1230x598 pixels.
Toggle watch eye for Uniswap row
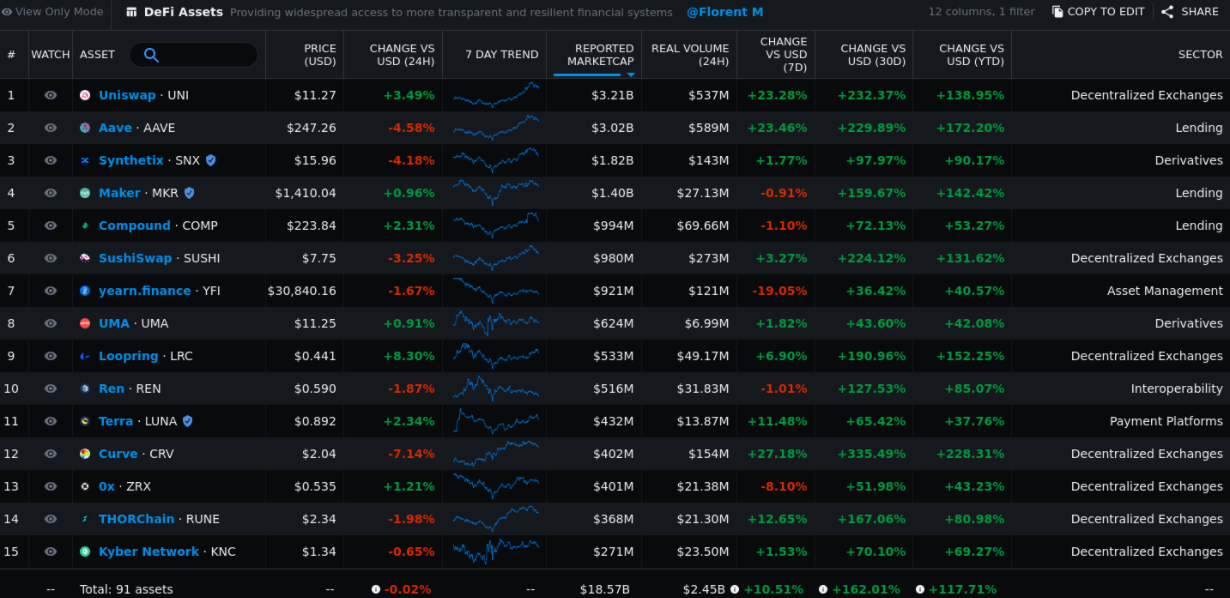tap(50, 96)
